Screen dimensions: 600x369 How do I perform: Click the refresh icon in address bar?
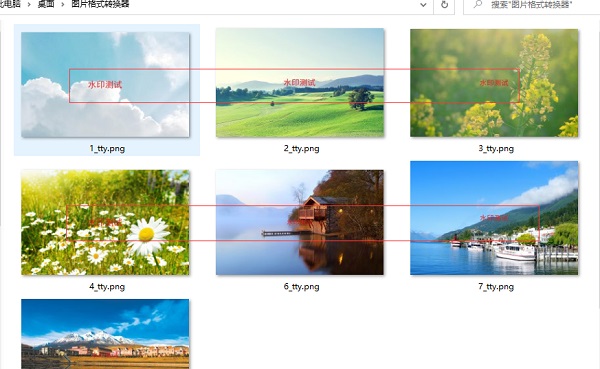click(x=444, y=5)
